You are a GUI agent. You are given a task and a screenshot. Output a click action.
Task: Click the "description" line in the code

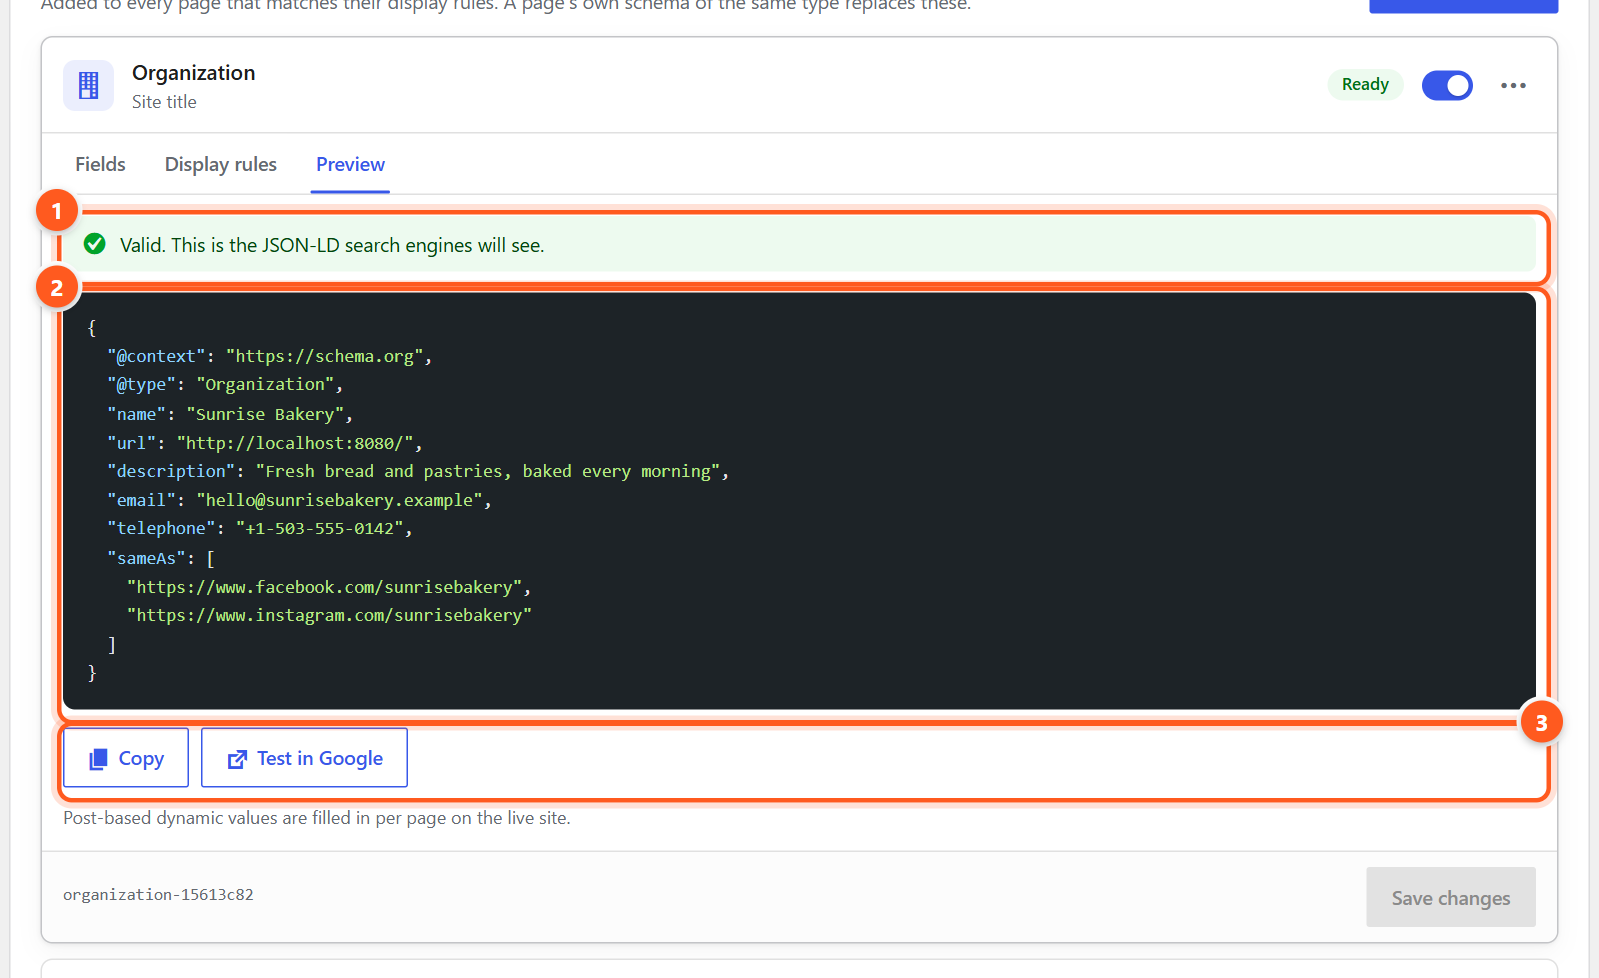coord(418,471)
